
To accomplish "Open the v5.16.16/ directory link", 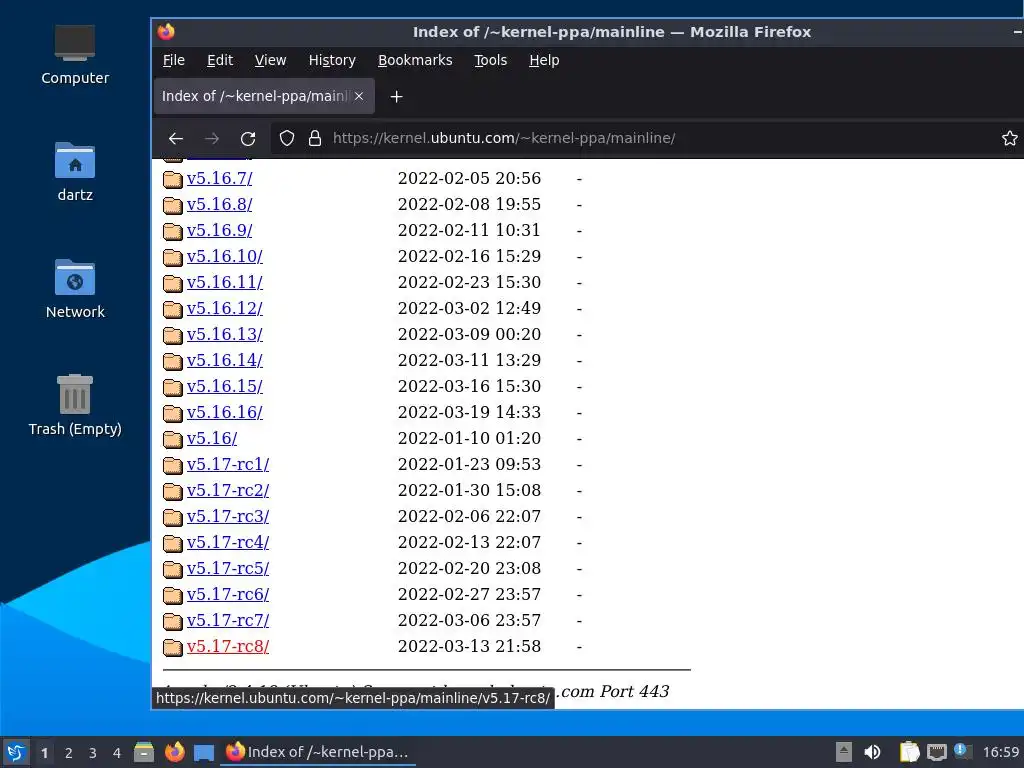I will click(x=225, y=412).
